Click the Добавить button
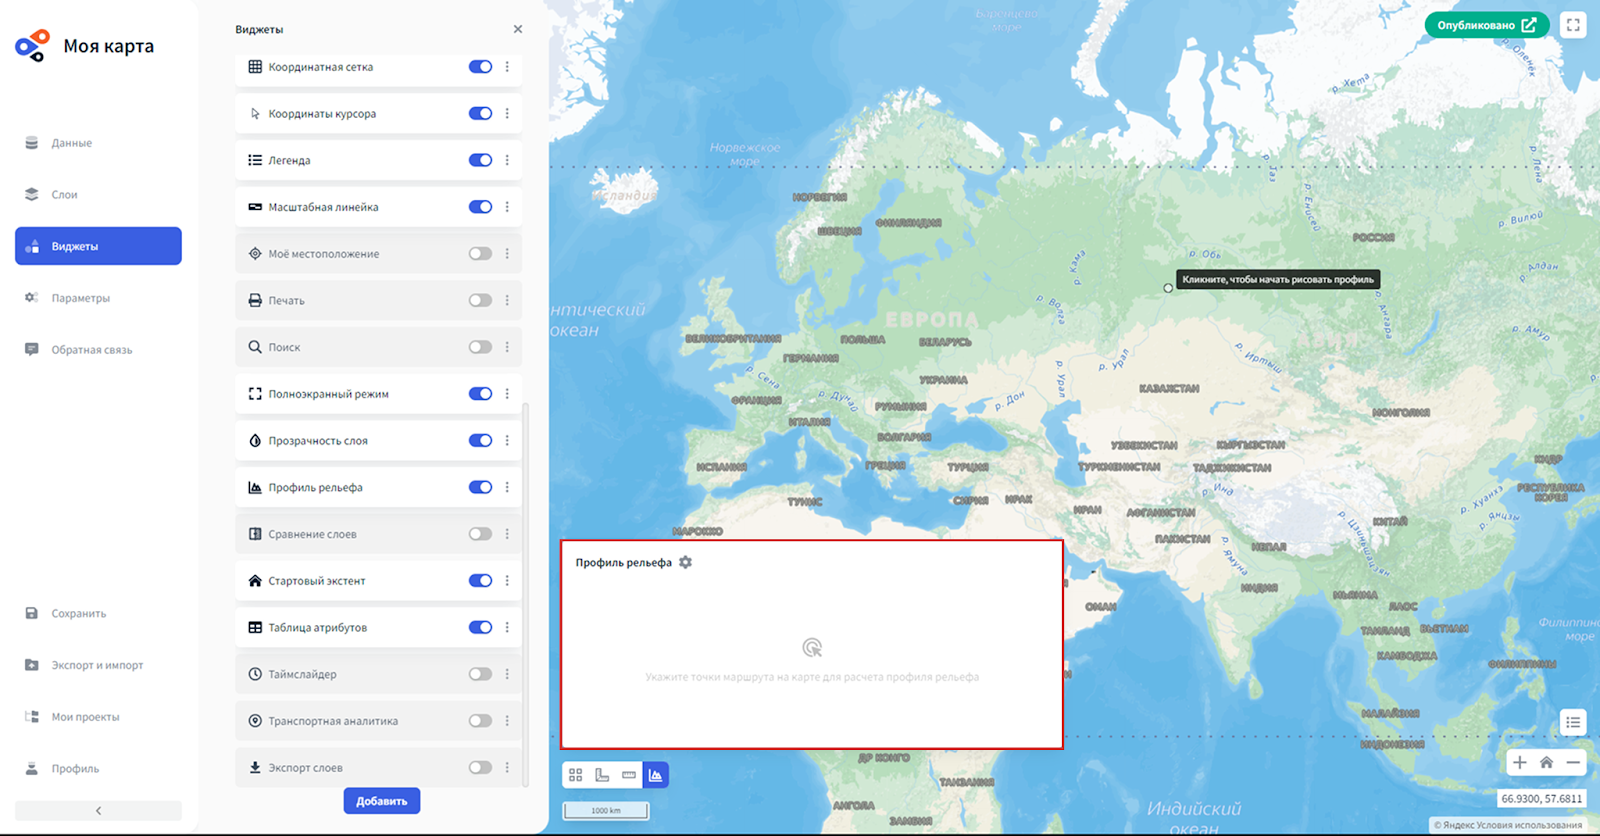 pyautogui.click(x=382, y=801)
